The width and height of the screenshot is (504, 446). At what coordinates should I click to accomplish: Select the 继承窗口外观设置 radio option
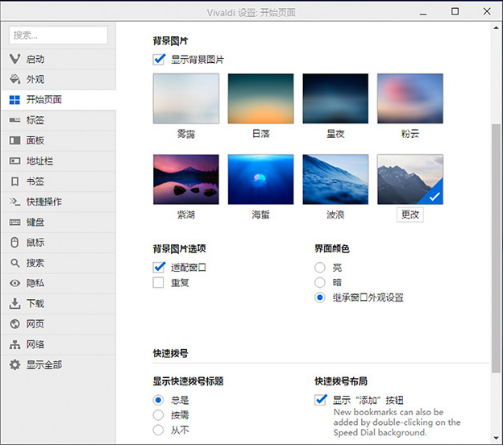(320, 297)
